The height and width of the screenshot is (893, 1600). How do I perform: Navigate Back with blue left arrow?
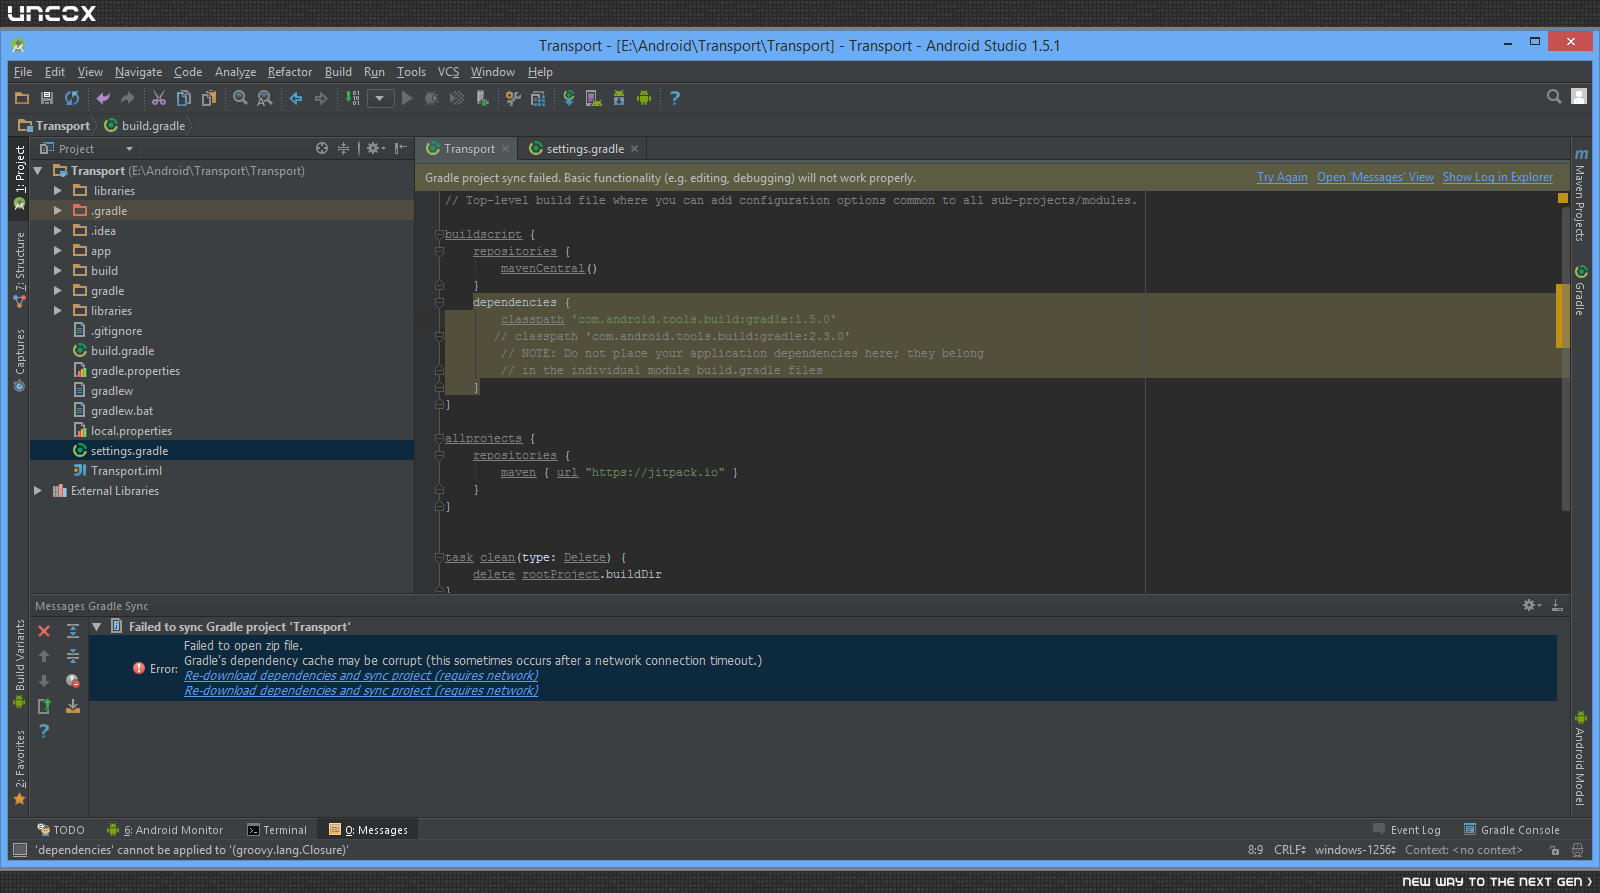point(296,98)
